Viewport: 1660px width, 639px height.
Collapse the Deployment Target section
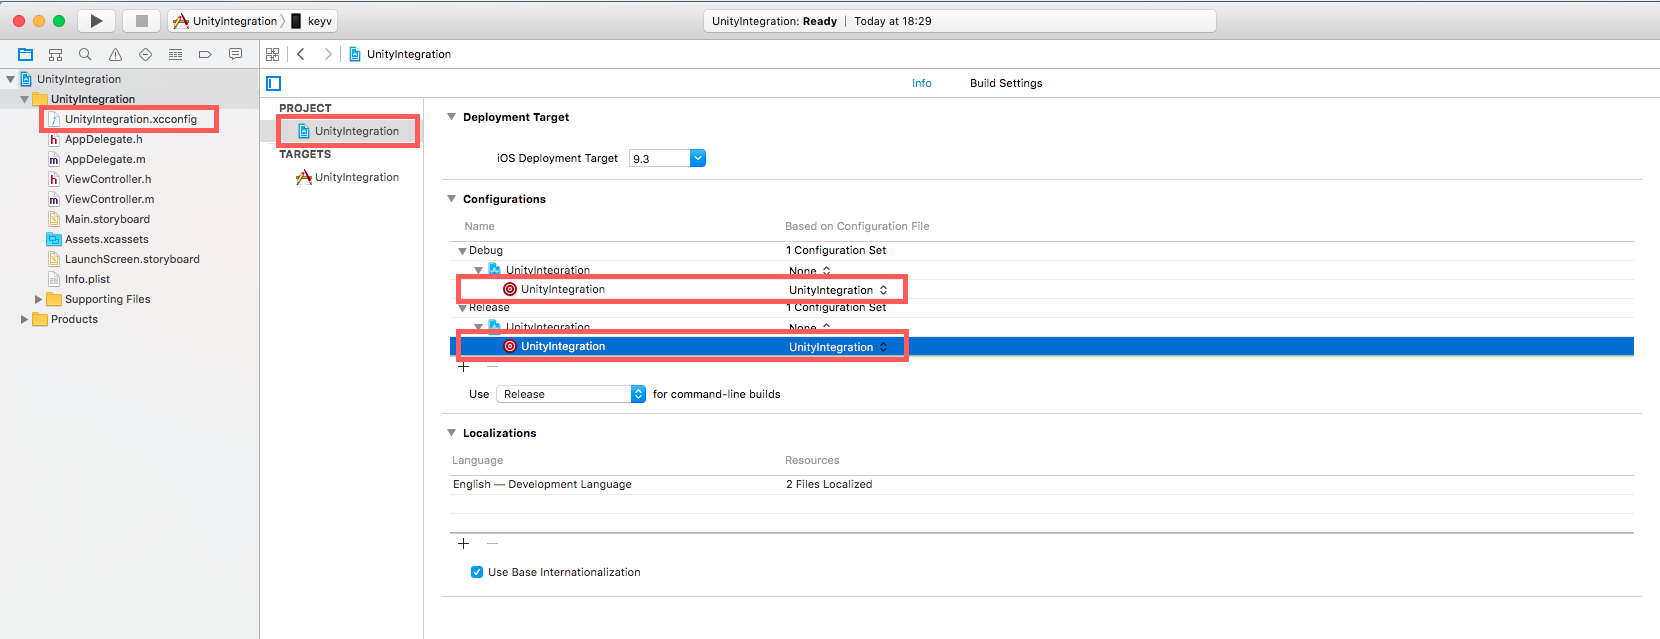point(451,117)
